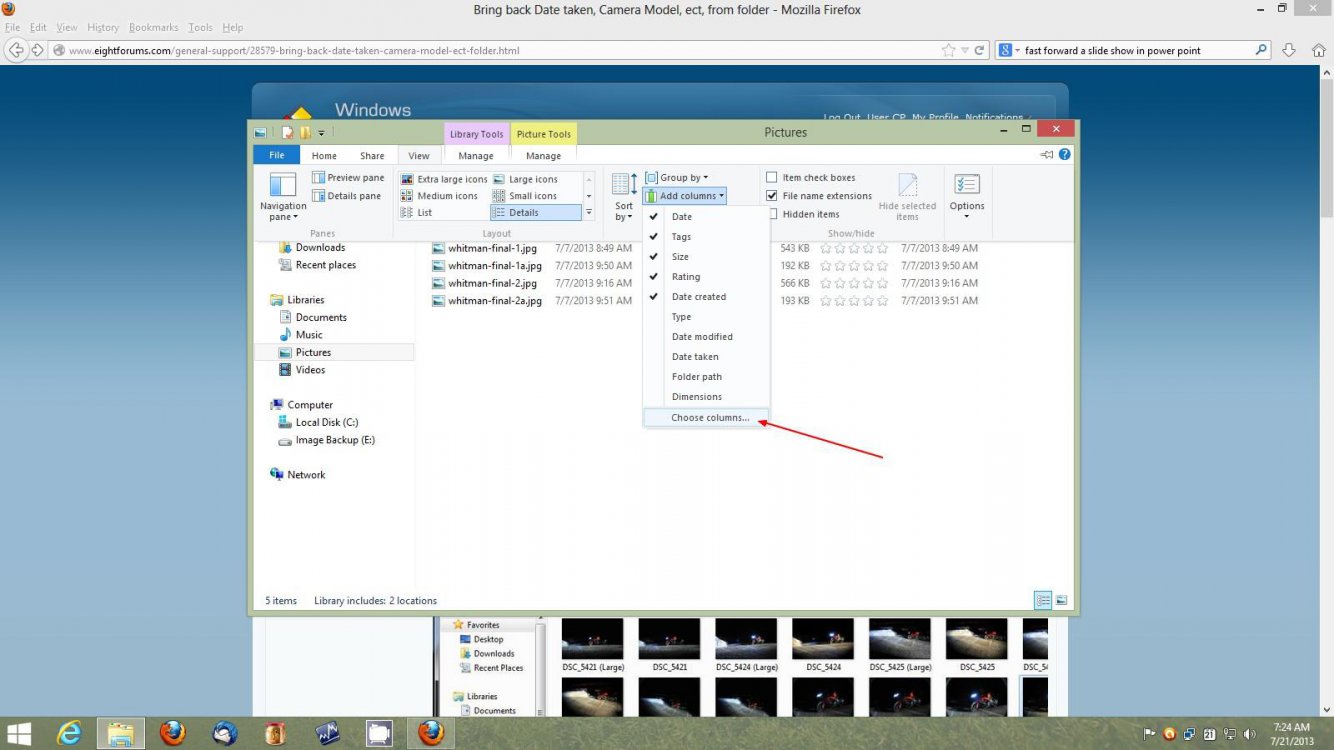Bookmark this page with star icon
This screenshot has height=750, width=1334.
[948, 50]
